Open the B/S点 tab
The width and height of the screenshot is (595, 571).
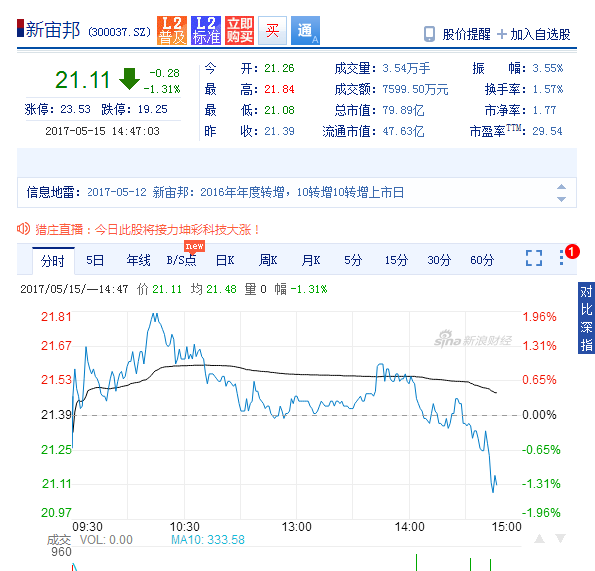(x=181, y=260)
